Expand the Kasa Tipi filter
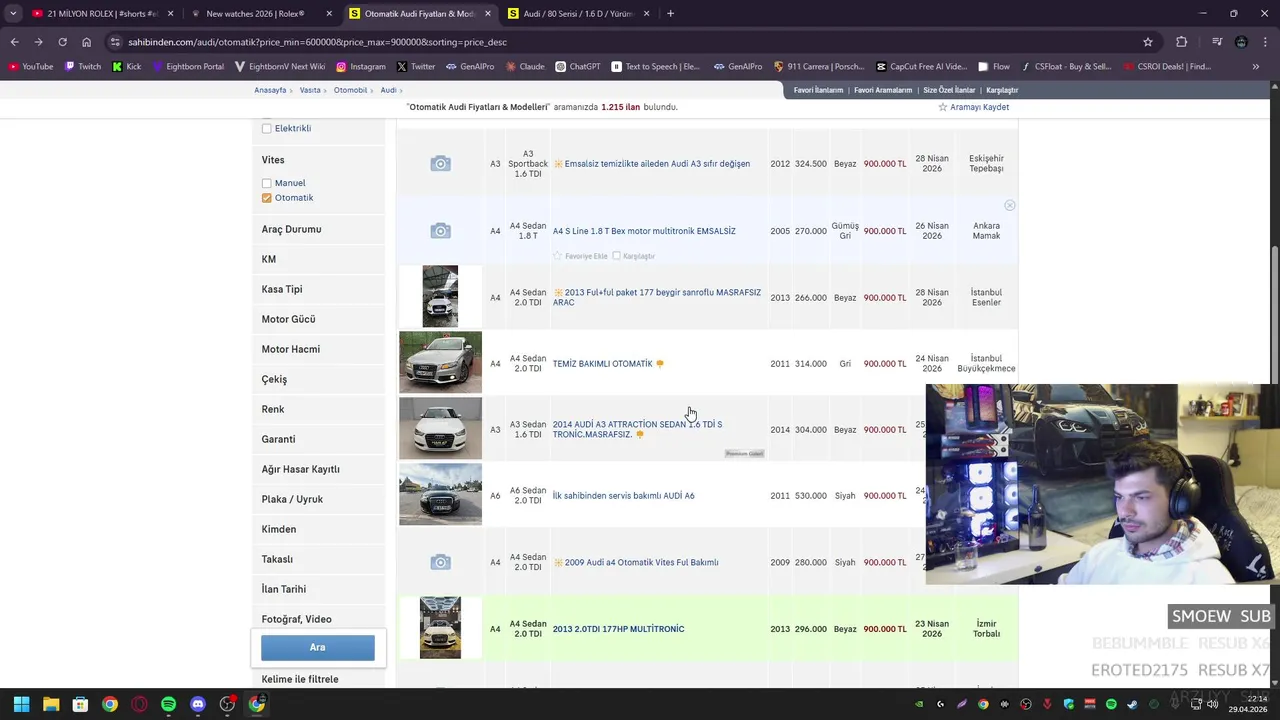This screenshot has height=720, width=1280. click(318, 289)
